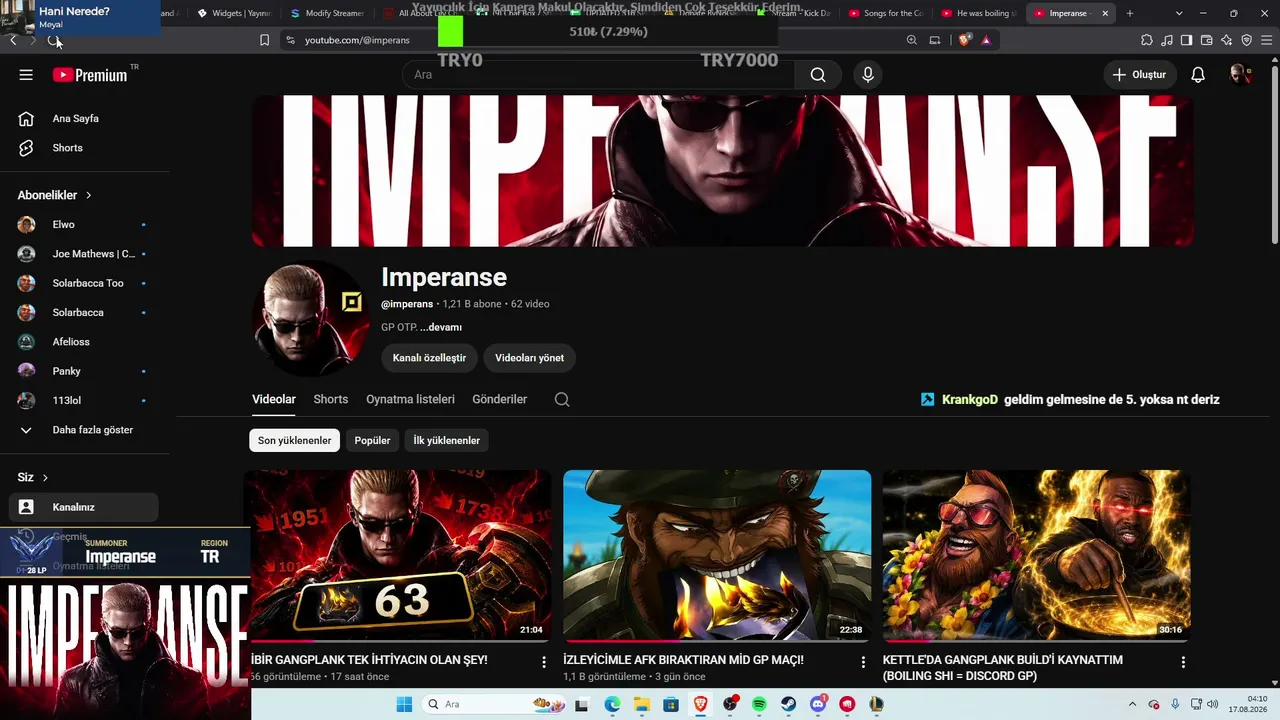Open Discord from the taskbar
The image size is (1280, 720).
point(818,704)
